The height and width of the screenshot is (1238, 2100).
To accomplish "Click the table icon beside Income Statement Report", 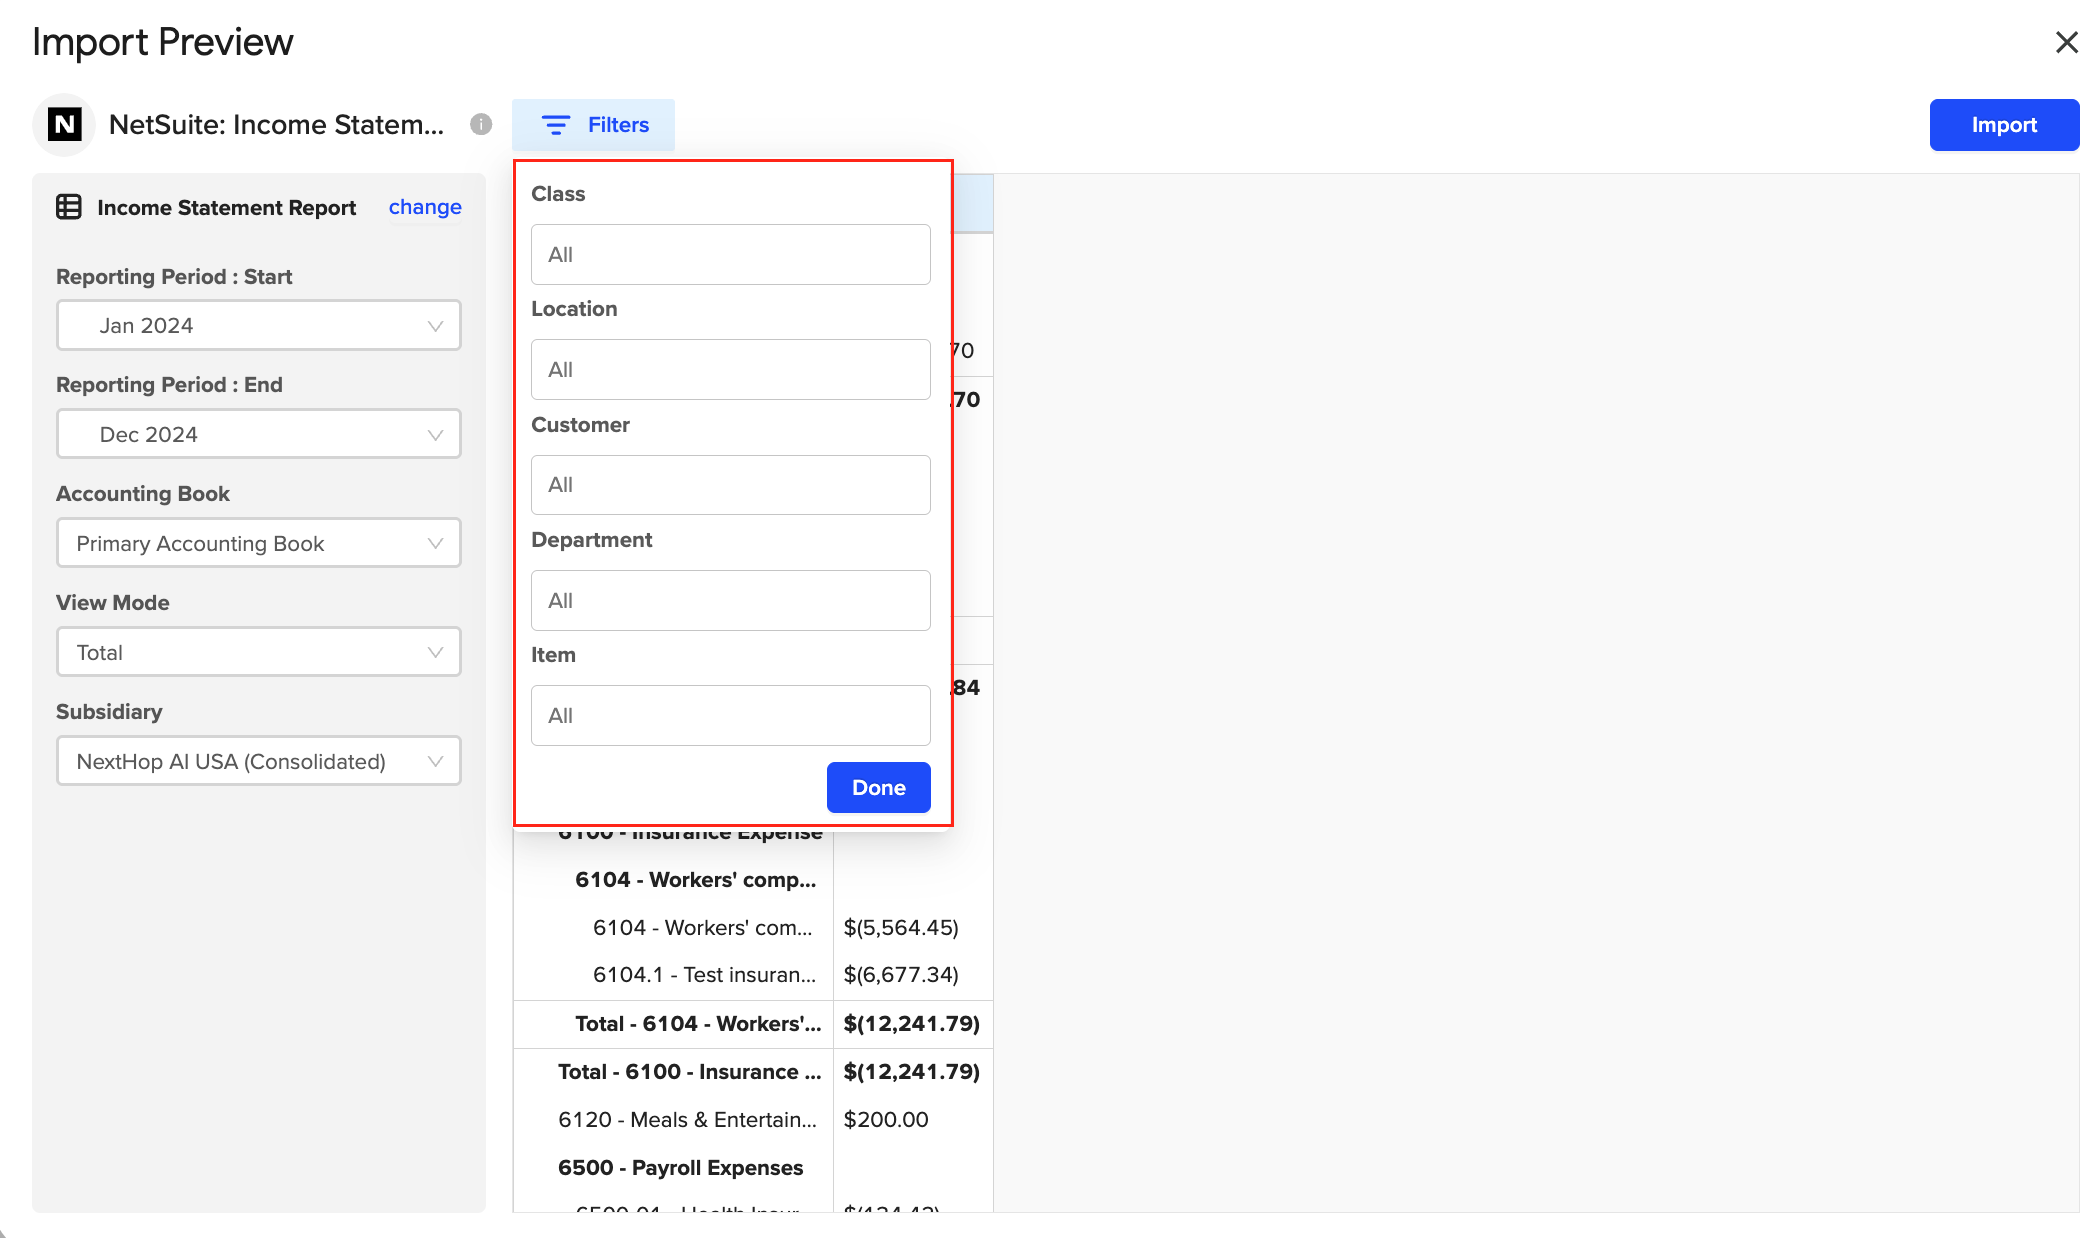I will (69, 207).
